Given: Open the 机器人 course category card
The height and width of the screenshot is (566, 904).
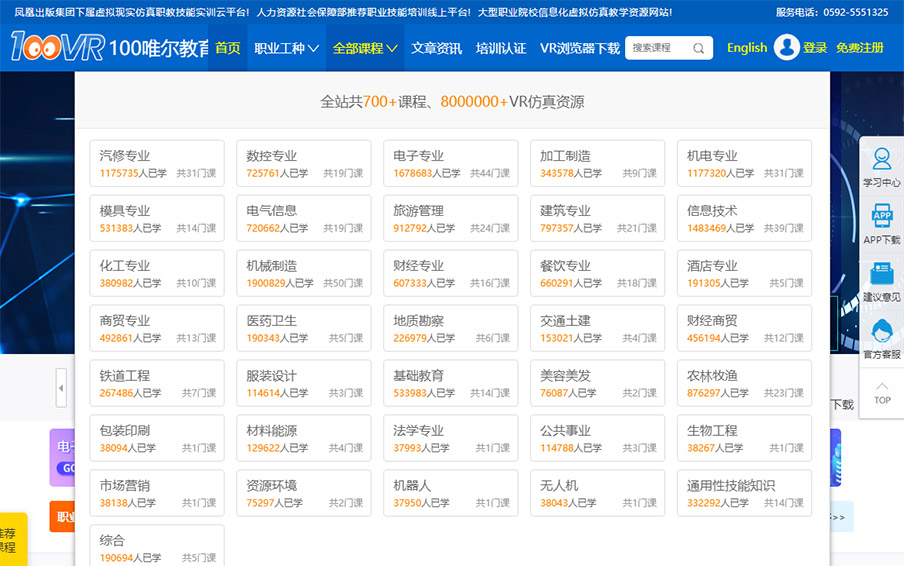Looking at the screenshot, I should pyautogui.click(x=450, y=493).
